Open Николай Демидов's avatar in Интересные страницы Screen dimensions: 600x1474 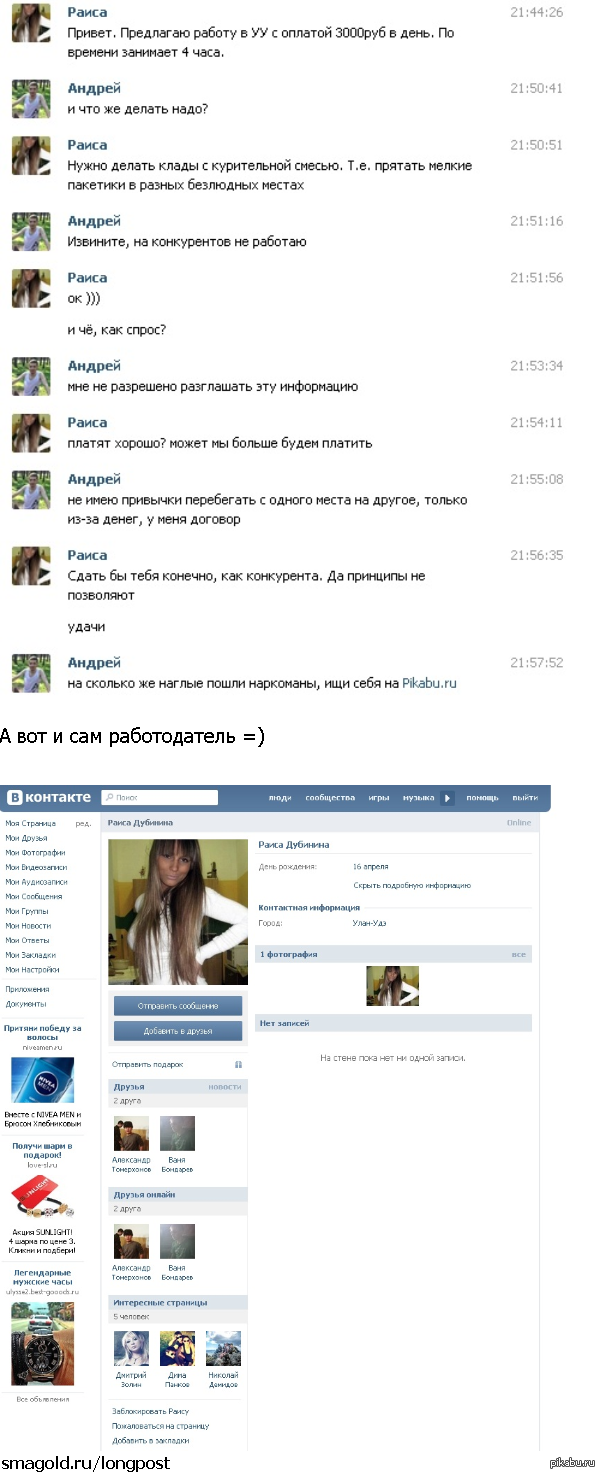click(223, 1348)
